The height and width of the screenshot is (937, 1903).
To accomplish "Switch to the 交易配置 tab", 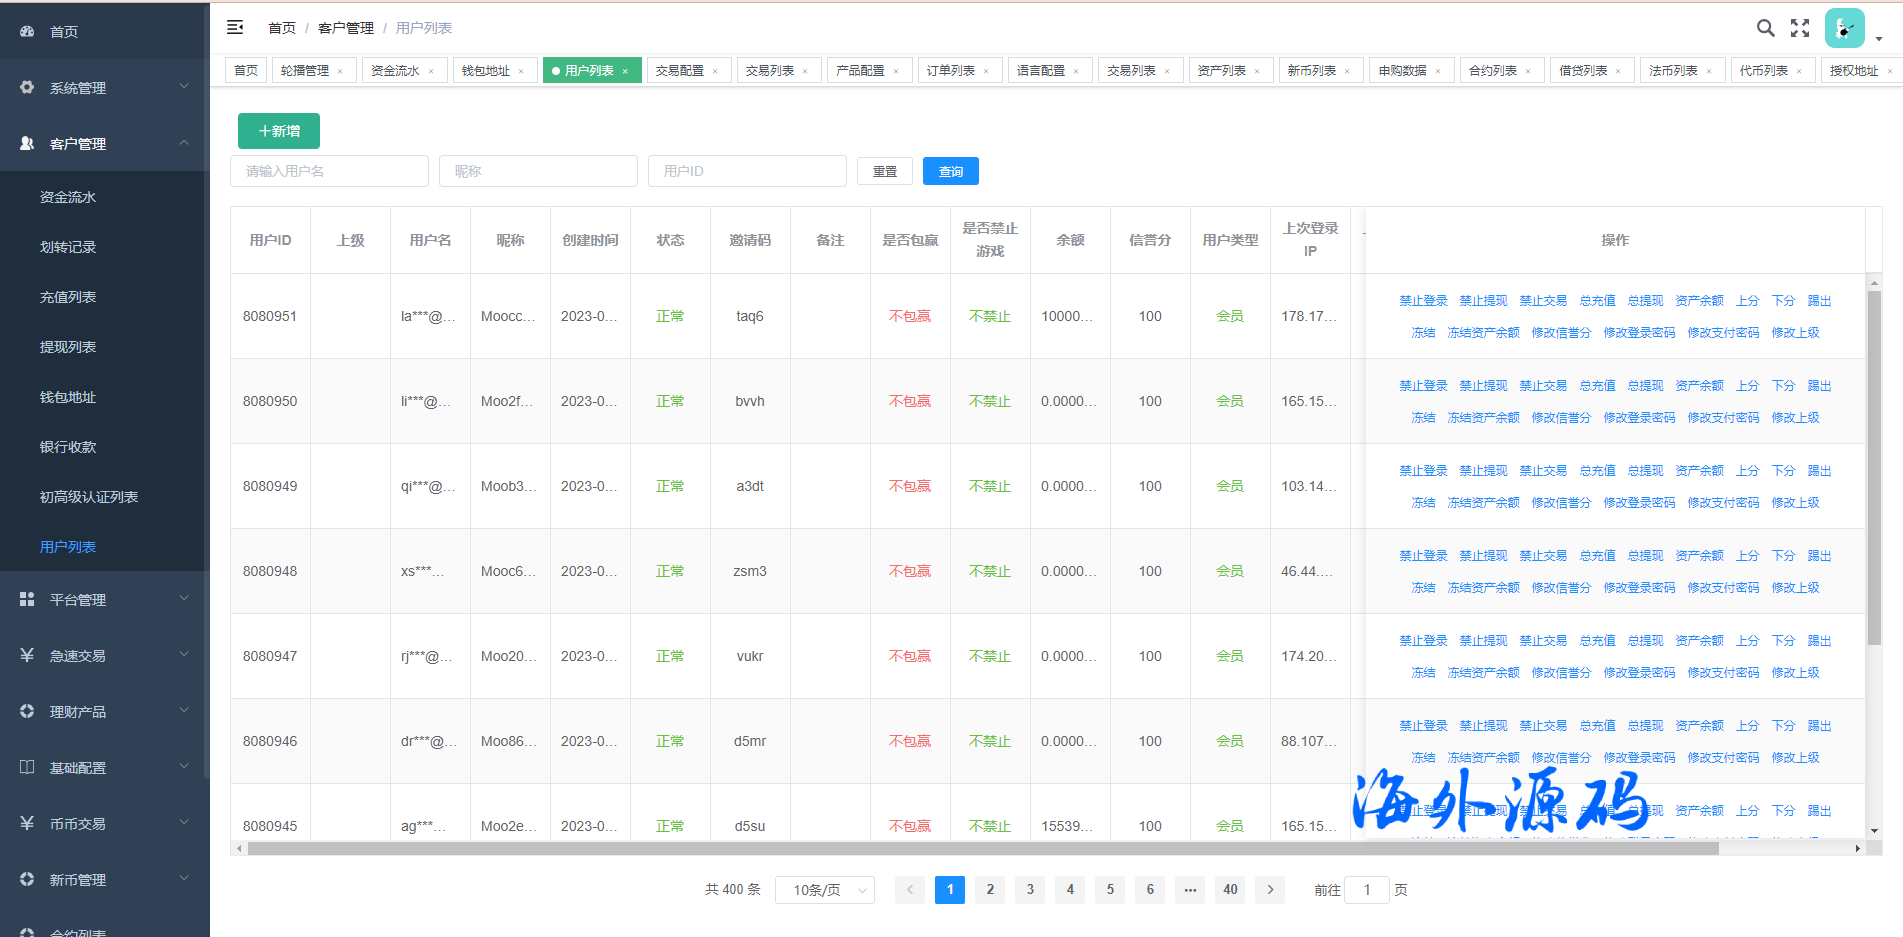I will 680,71.
